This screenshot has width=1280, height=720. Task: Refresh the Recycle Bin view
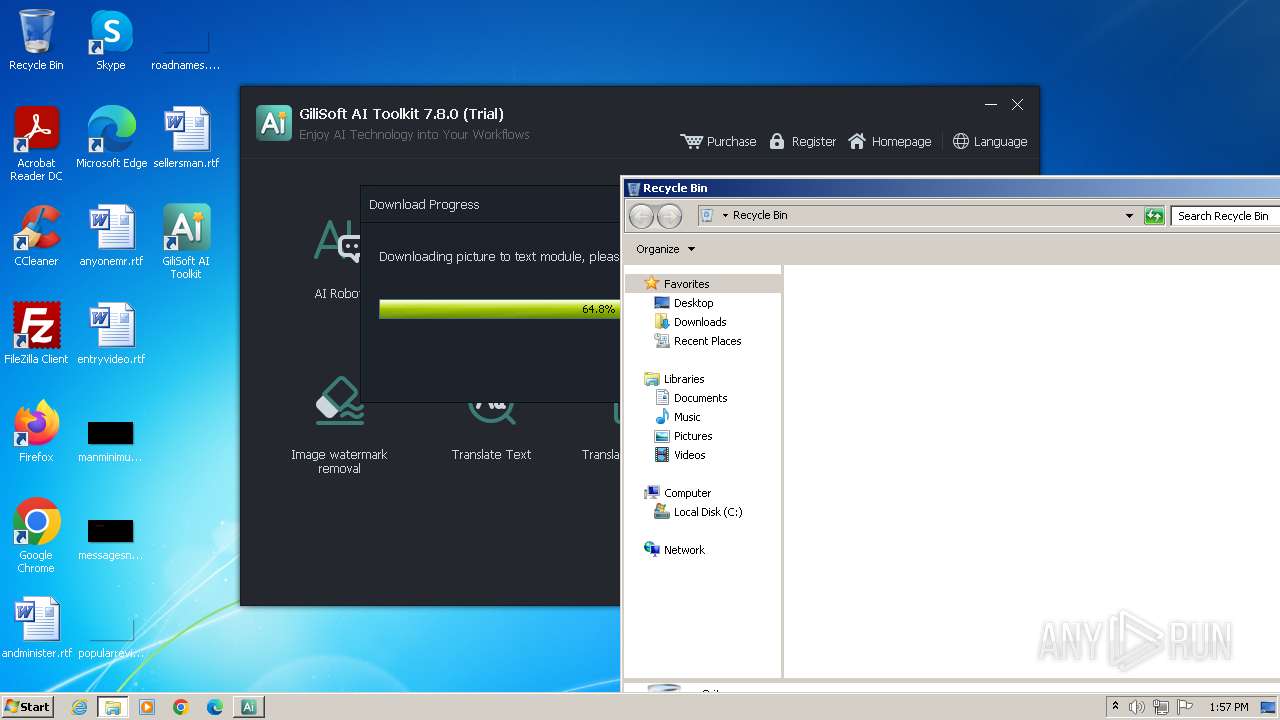click(1154, 215)
